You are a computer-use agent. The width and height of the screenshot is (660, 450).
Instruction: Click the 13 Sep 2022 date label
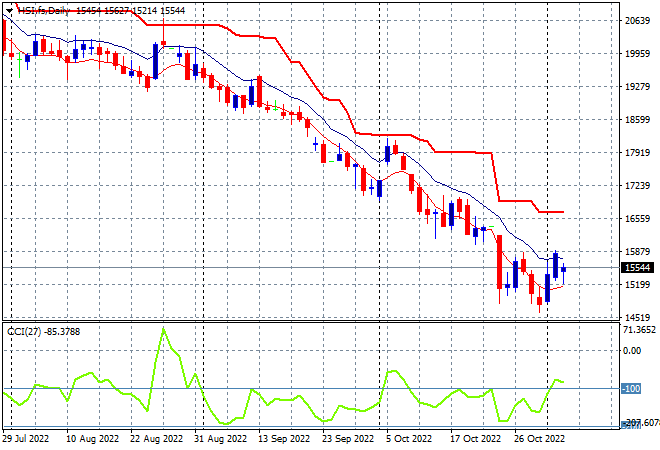coord(284,439)
